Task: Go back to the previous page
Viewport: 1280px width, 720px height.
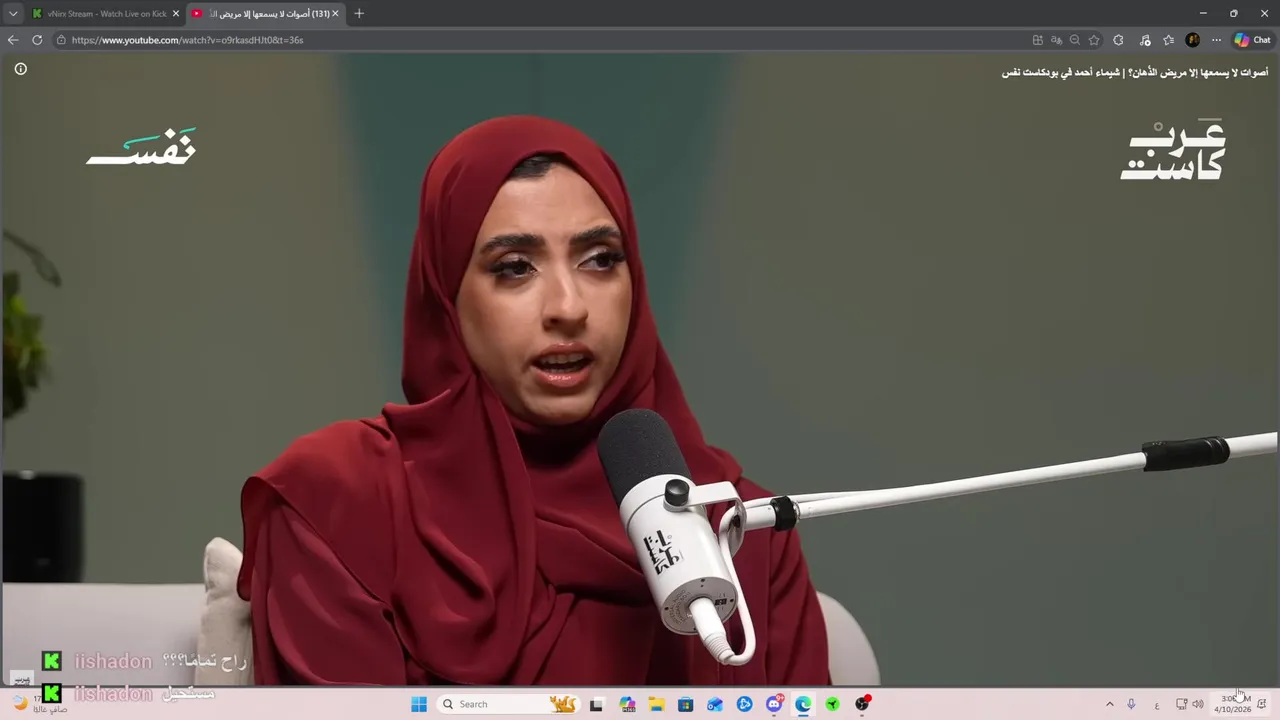Action: coord(13,40)
